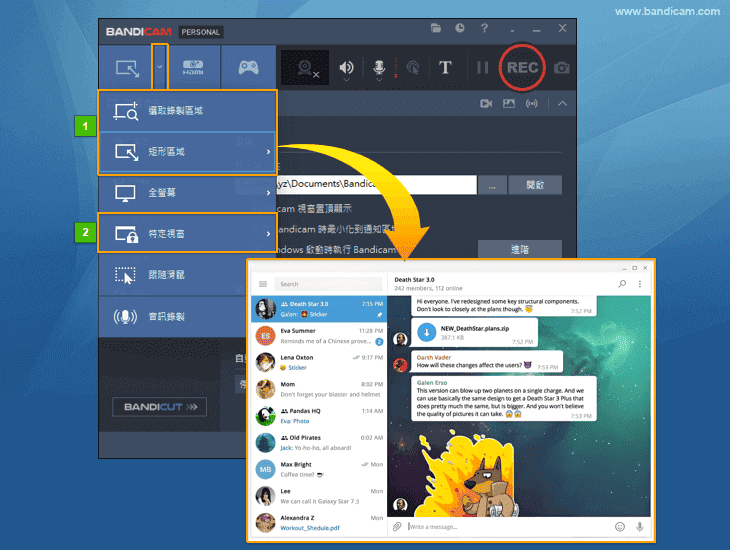Enable text overlay with T icon
The height and width of the screenshot is (550, 730).
(445, 68)
